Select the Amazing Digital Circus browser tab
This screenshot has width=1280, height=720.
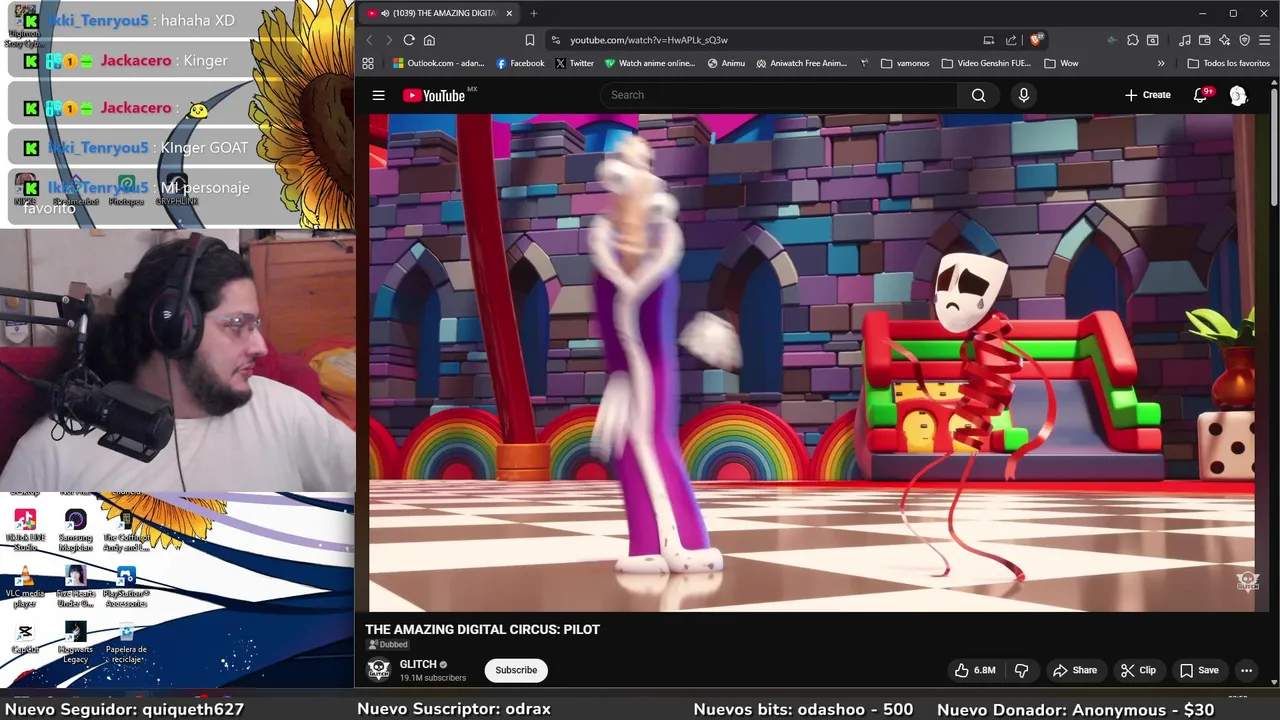tap(440, 13)
